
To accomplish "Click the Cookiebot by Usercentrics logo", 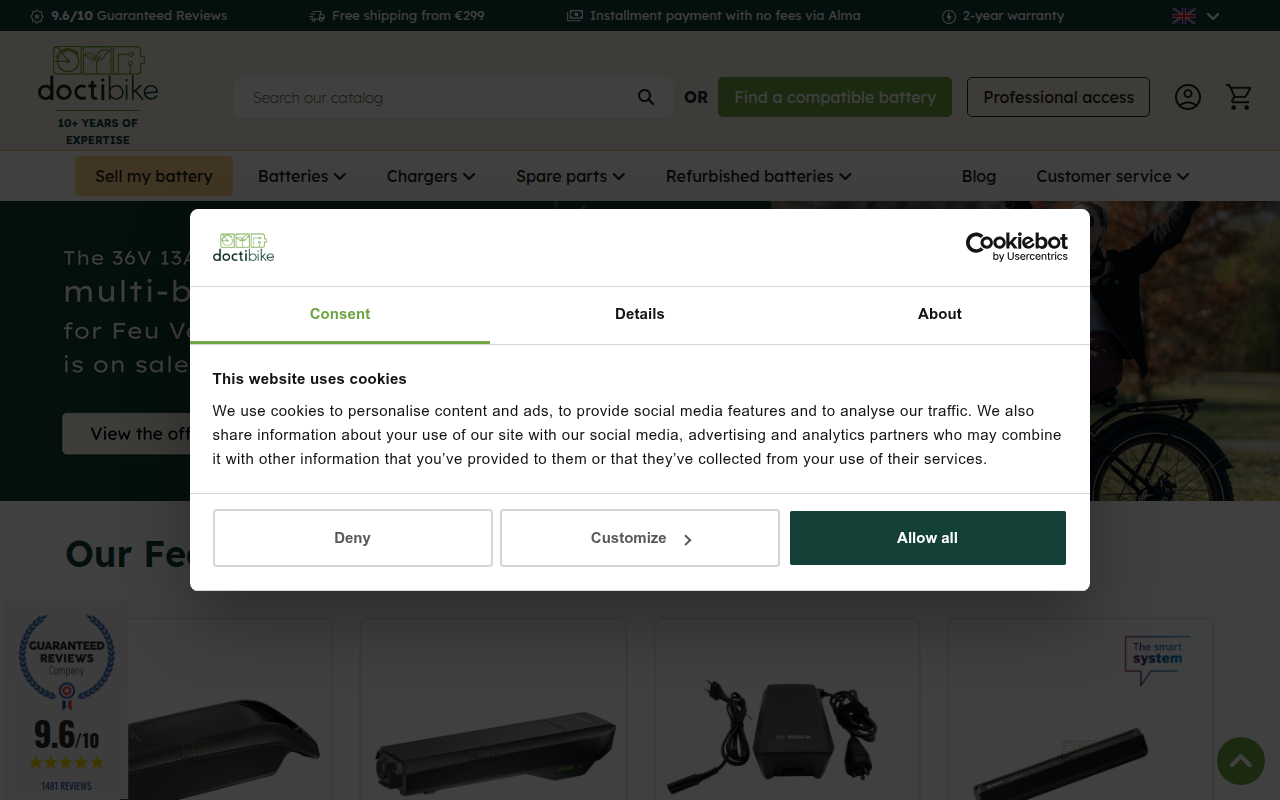I will 1016,247.
